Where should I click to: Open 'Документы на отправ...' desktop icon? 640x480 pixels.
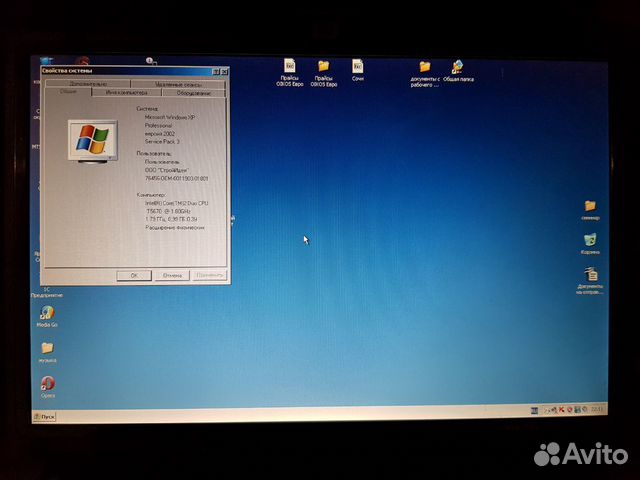click(591, 275)
